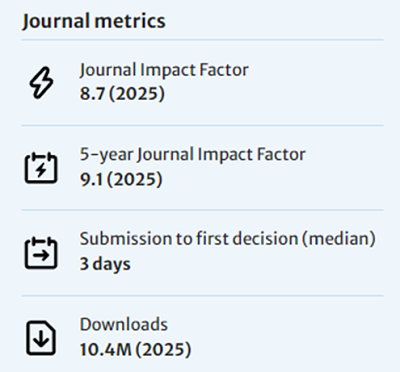Click the 9.1 (2025) value
This screenshot has height=372, width=400.
click(121, 179)
